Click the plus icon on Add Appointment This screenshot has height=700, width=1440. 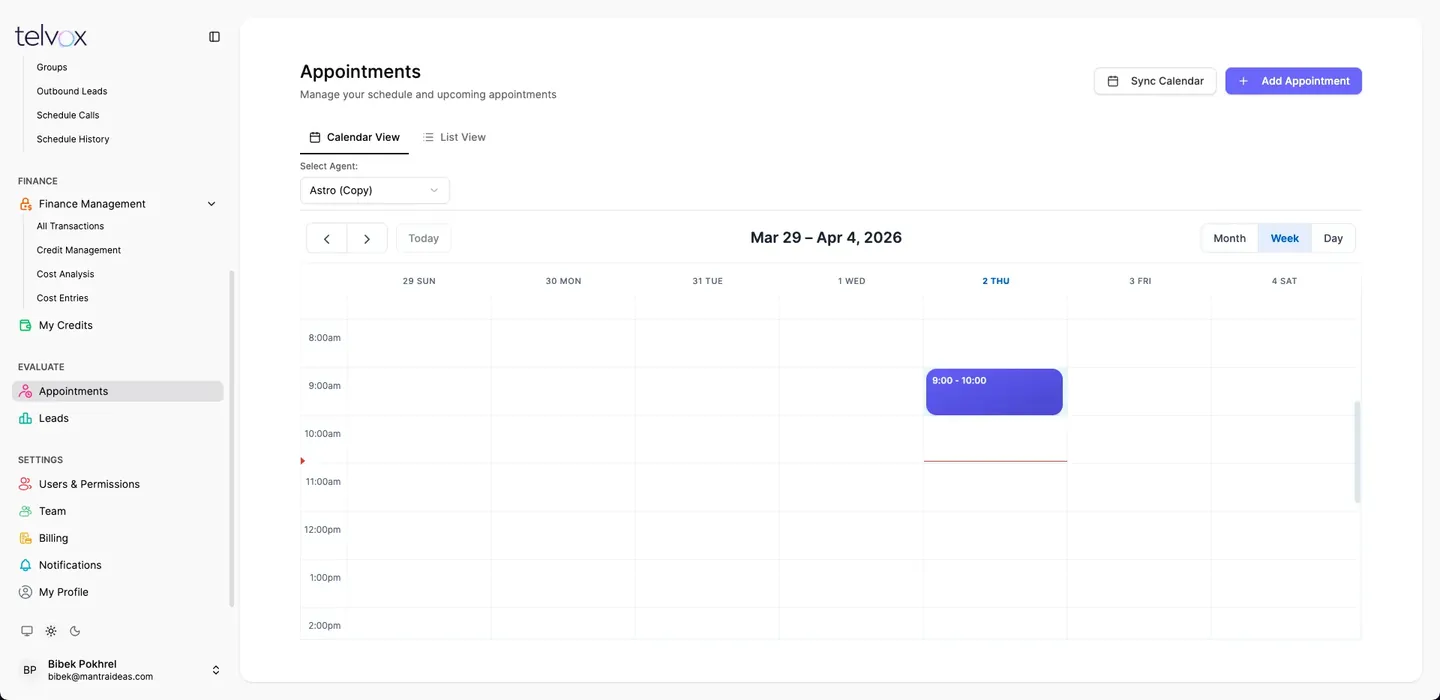click(x=1244, y=81)
